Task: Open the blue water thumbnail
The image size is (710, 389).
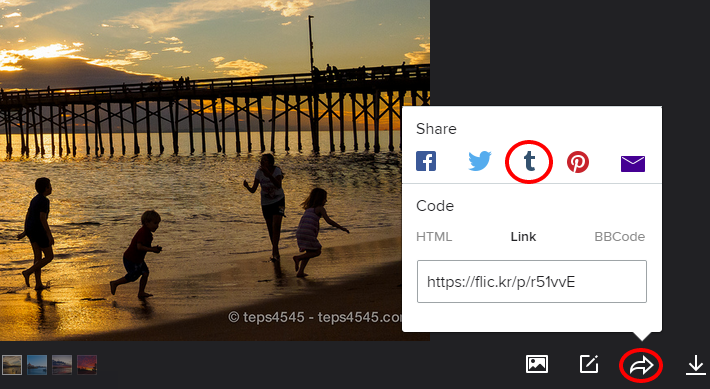Action: pyautogui.click(x=37, y=365)
